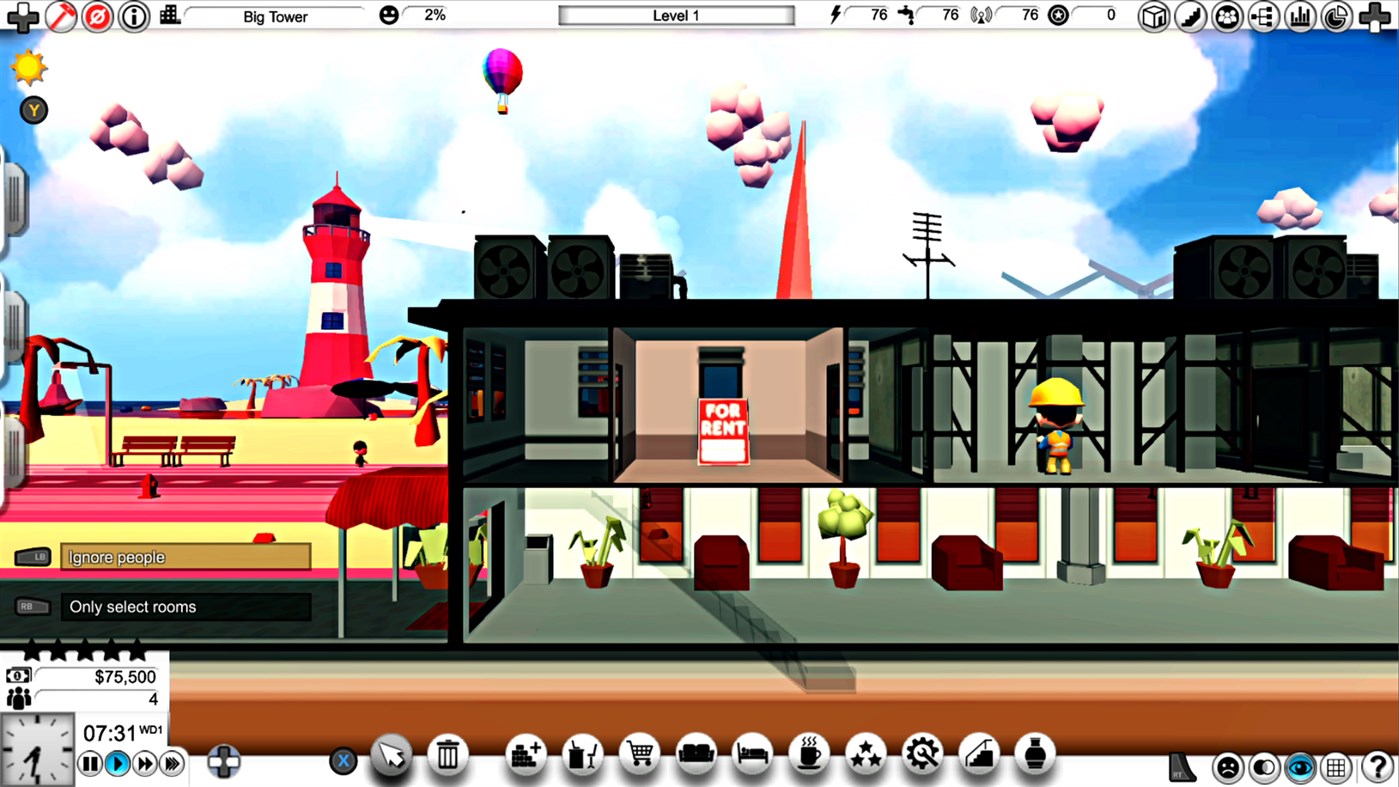1399x787 pixels.
Task: Open the staircase transport category
Action: coord(980,755)
